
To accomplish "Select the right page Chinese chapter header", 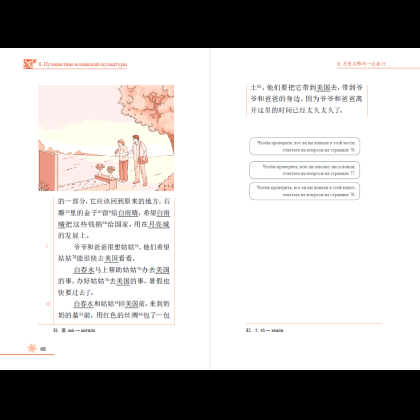I will pyautogui.click(x=361, y=63).
